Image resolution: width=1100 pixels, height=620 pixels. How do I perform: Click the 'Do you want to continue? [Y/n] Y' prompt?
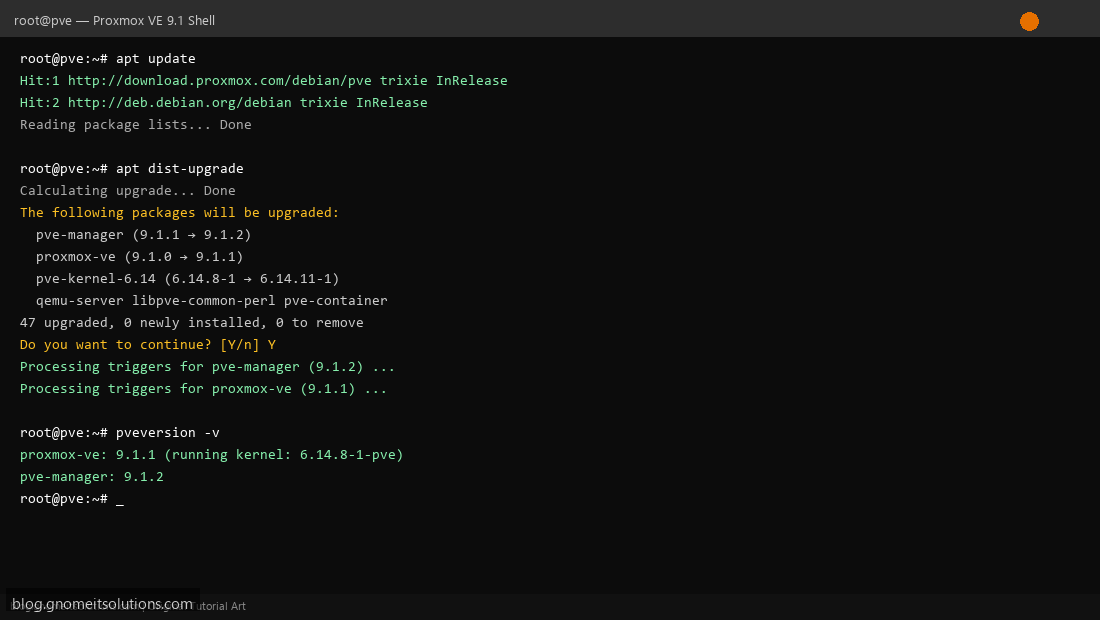tap(147, 344)
